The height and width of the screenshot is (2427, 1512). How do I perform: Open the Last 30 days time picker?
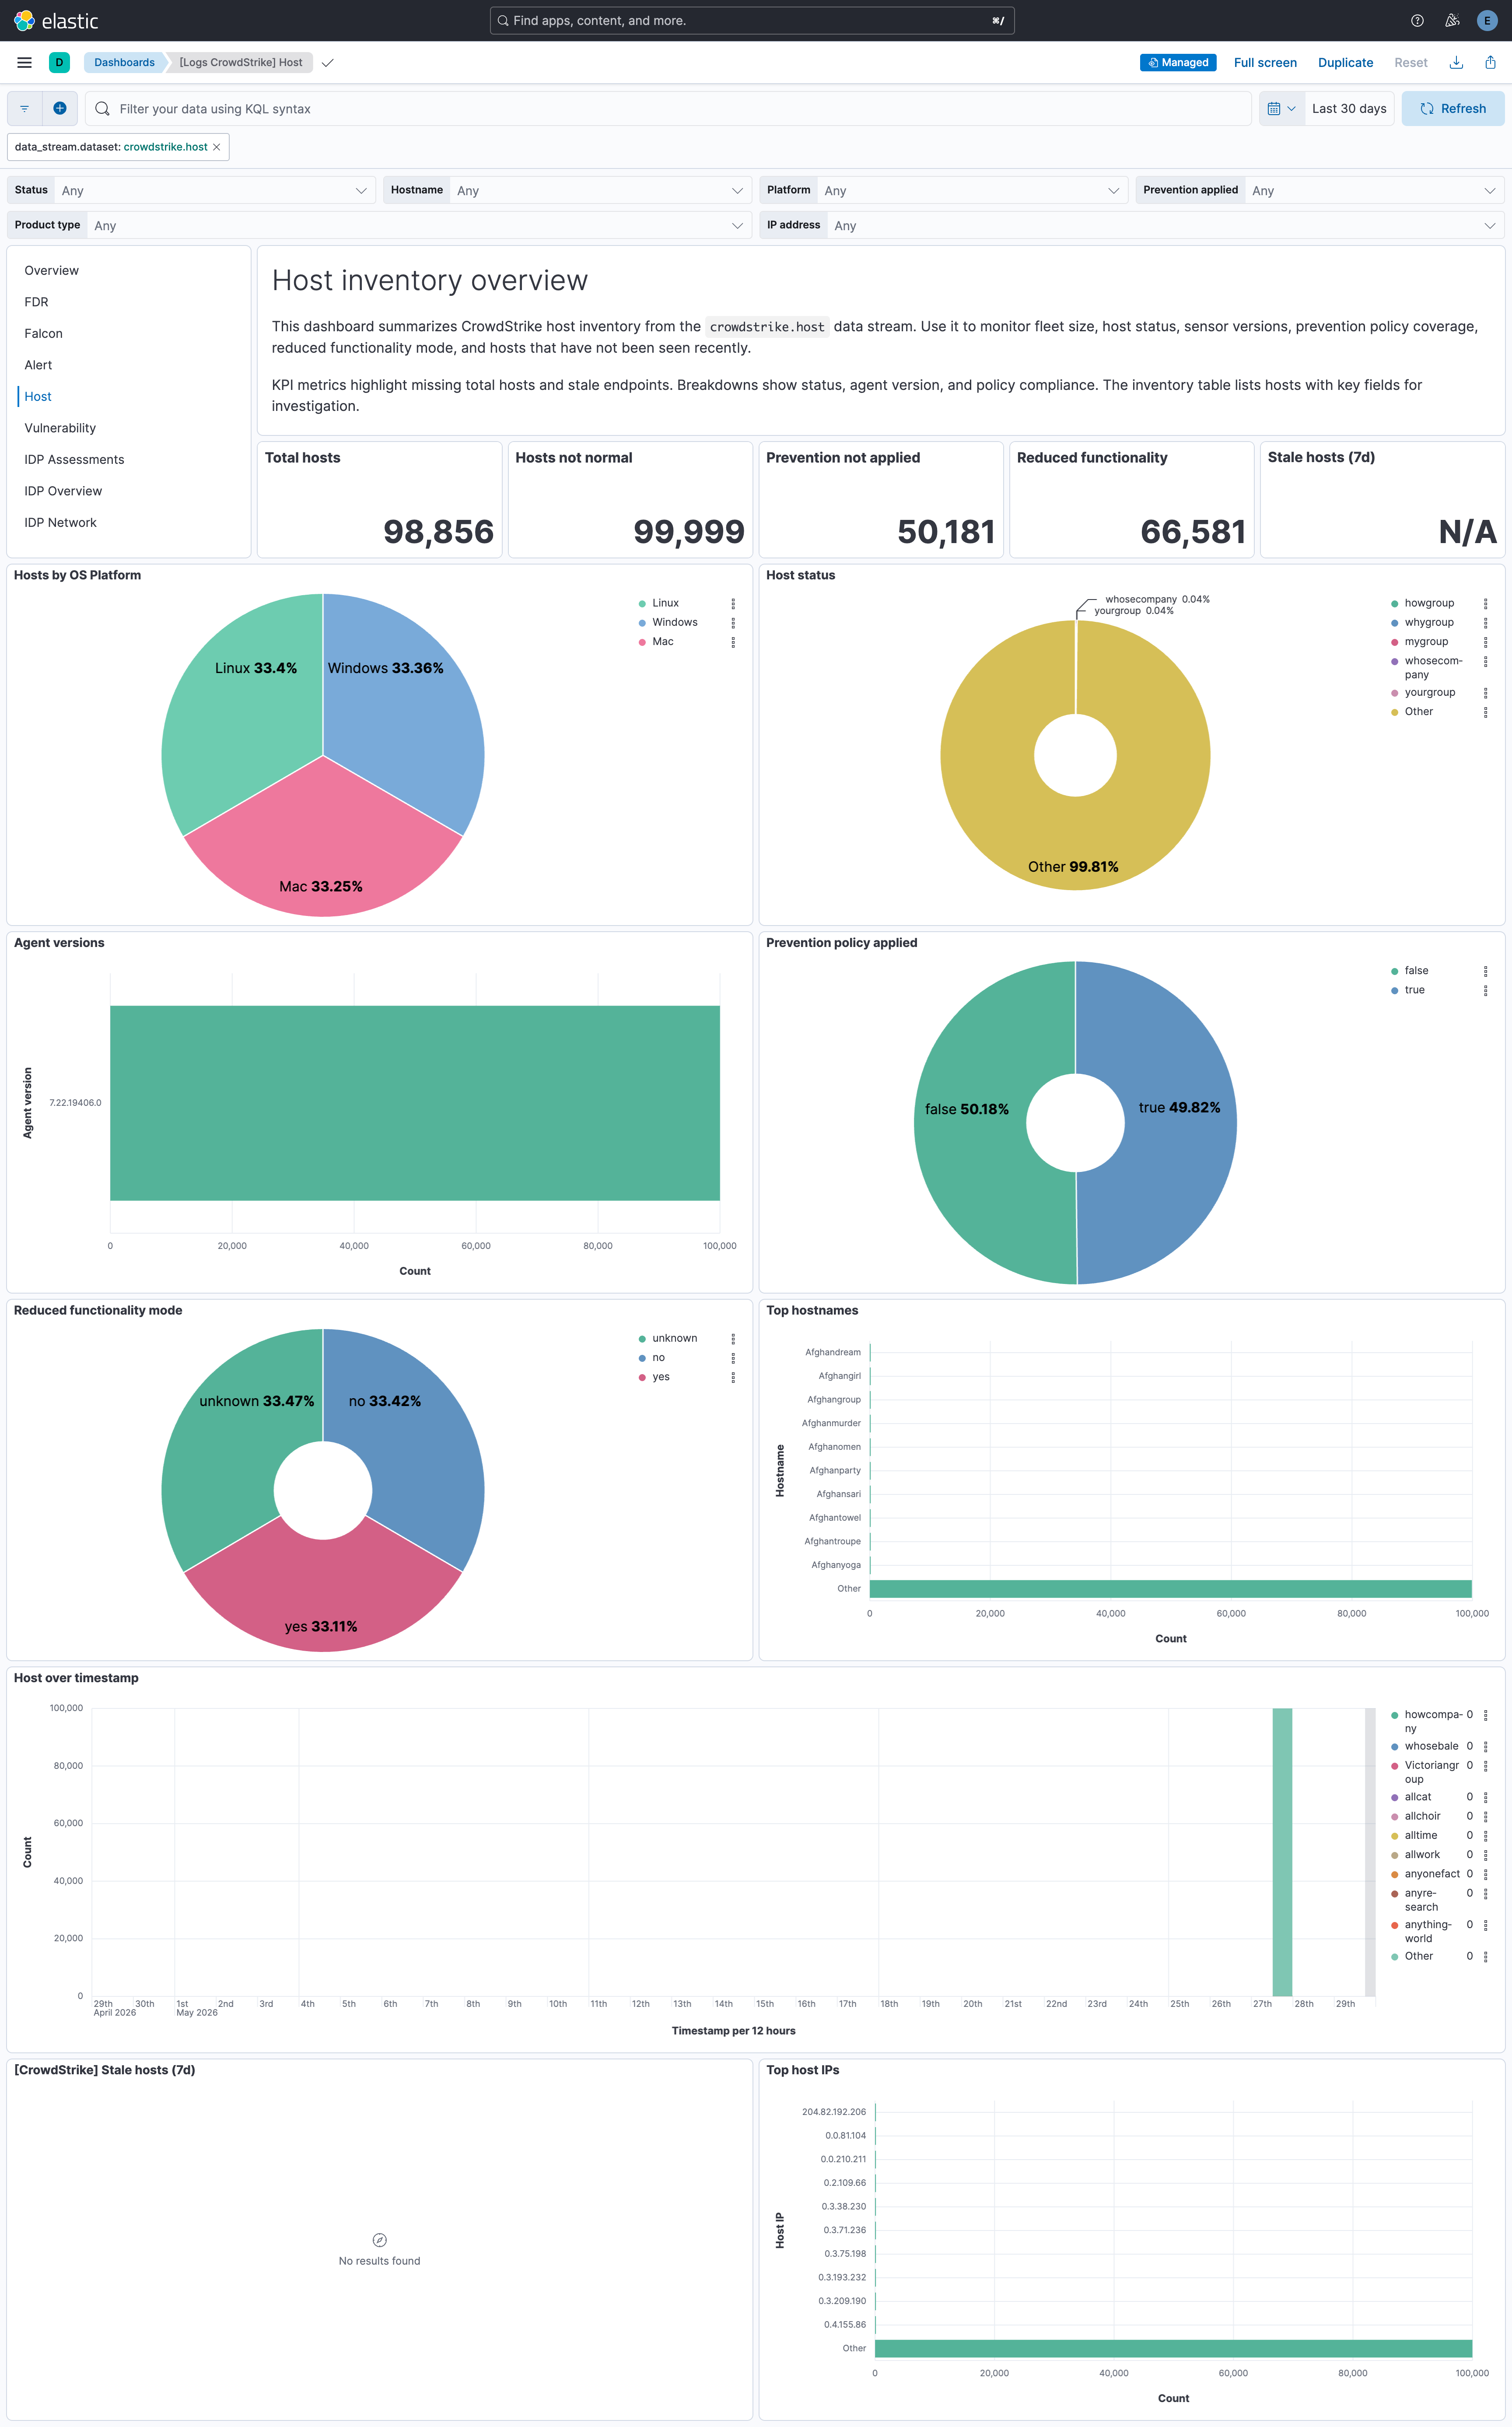point(1349,109)
